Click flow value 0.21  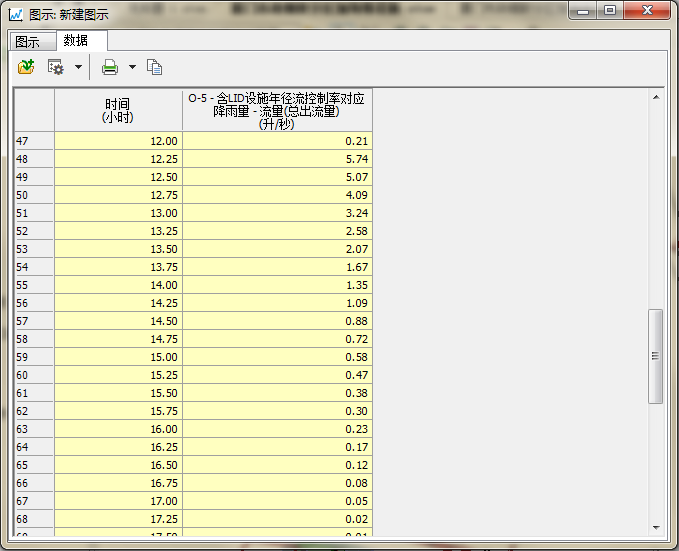pos(277,141)
